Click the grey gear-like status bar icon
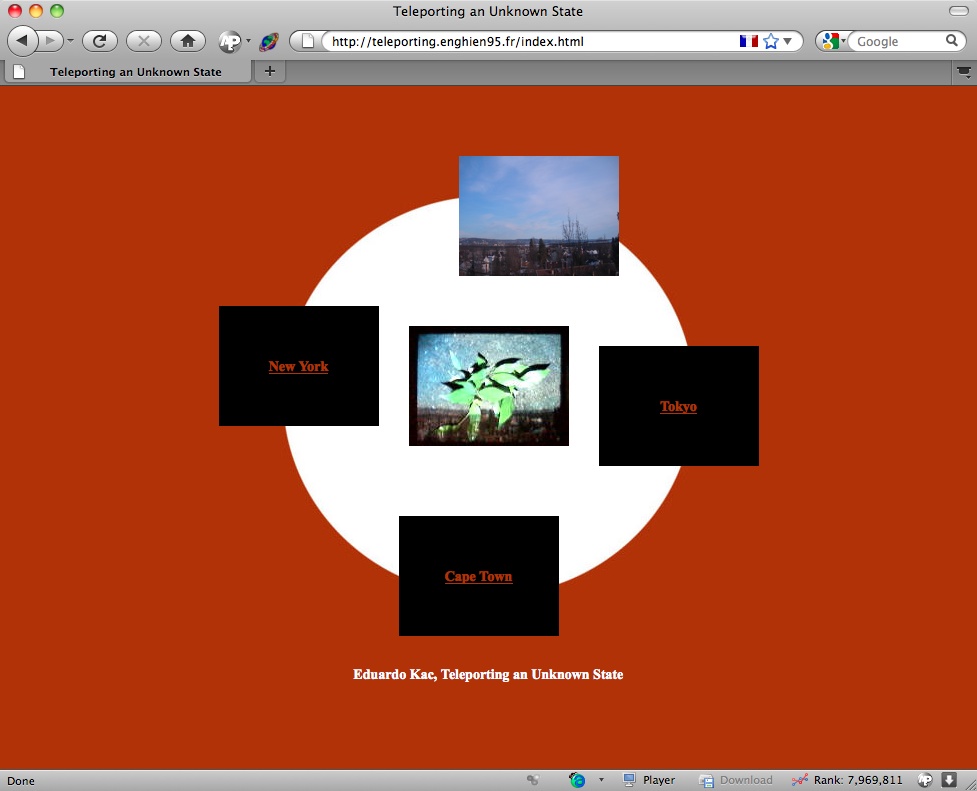977x791 pixels. coord(533,780)
